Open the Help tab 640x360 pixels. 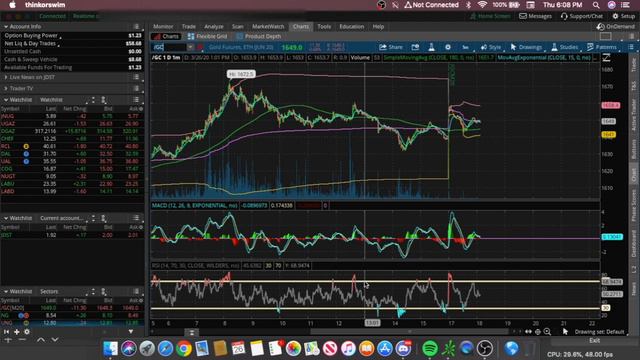pyautogui.click(x=378, y=27)
